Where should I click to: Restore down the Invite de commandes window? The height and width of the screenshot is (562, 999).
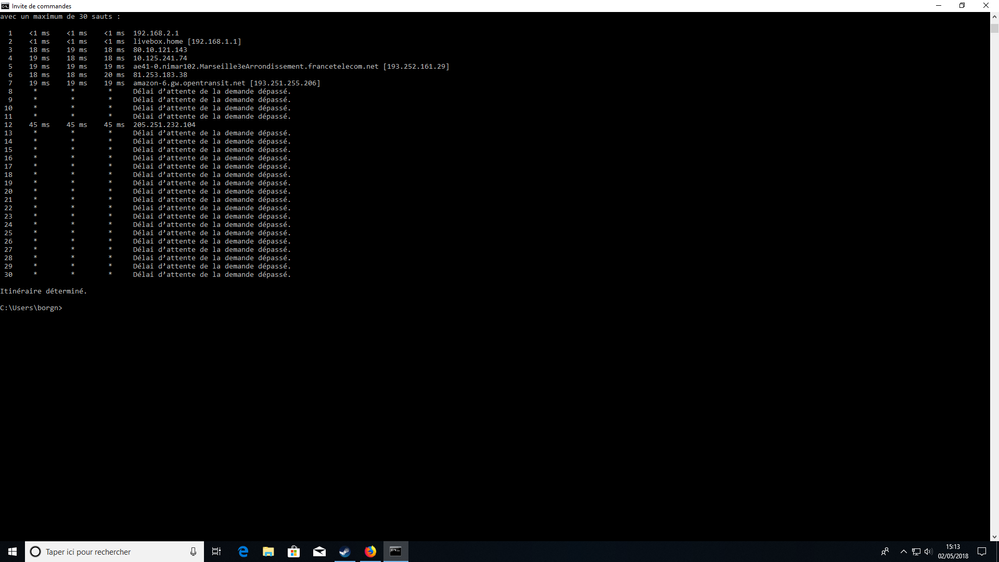coord(962,5)
